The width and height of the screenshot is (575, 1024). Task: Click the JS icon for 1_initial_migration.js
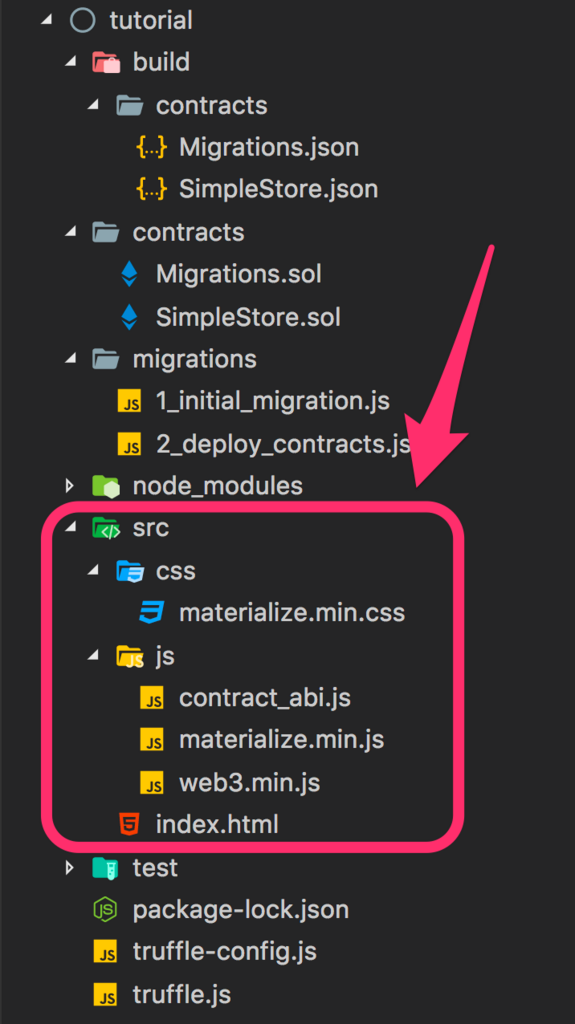tap(129, 402)
